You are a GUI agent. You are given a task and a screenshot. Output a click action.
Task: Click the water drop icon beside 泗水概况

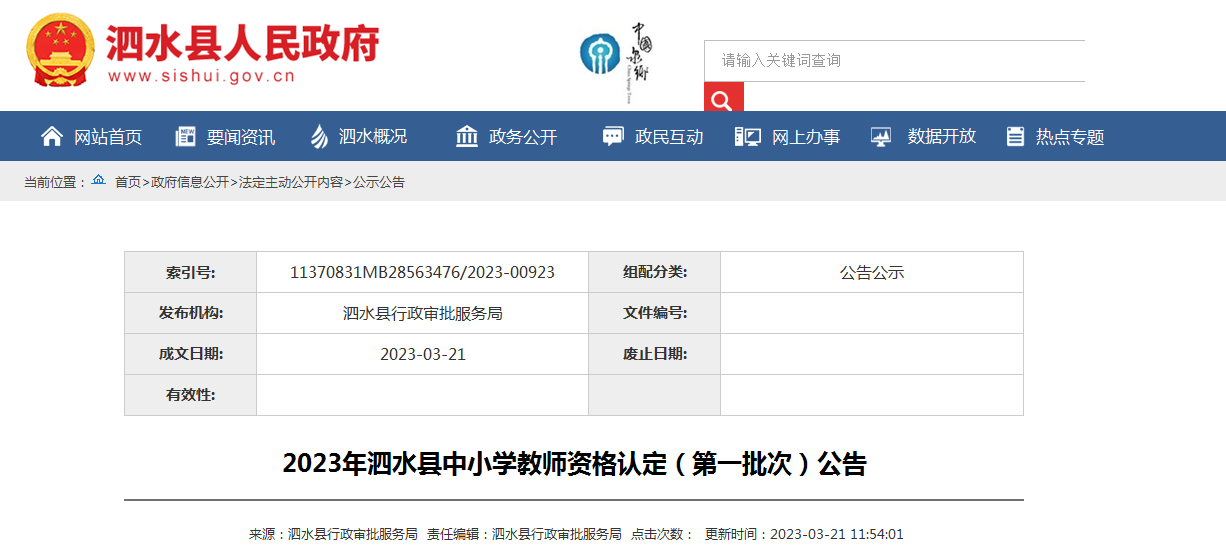[319, 137]
